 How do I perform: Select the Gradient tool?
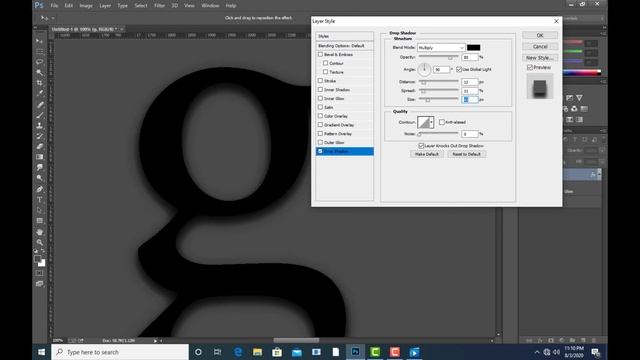pos(40,157)
